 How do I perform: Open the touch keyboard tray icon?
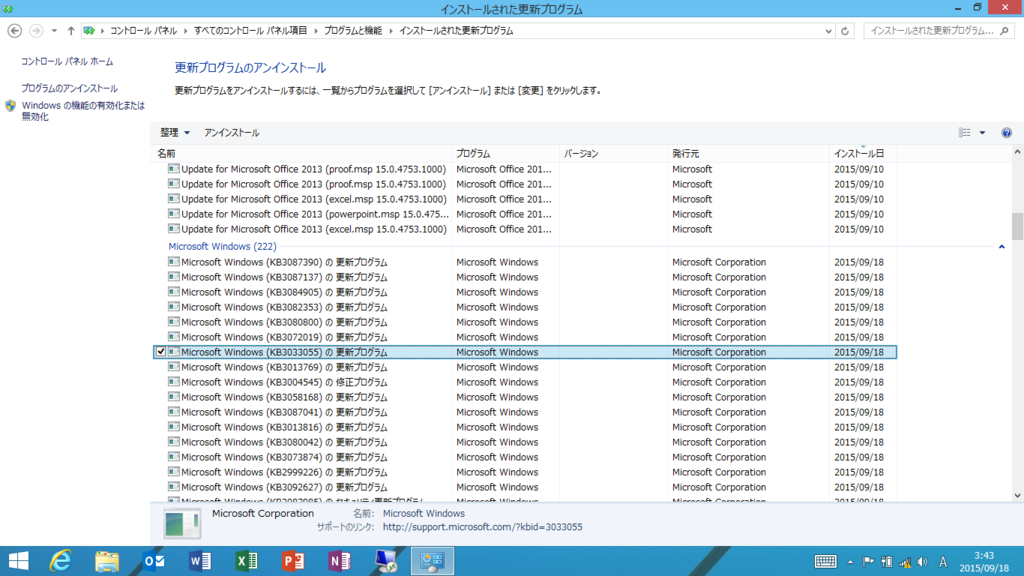click(825, 562)
